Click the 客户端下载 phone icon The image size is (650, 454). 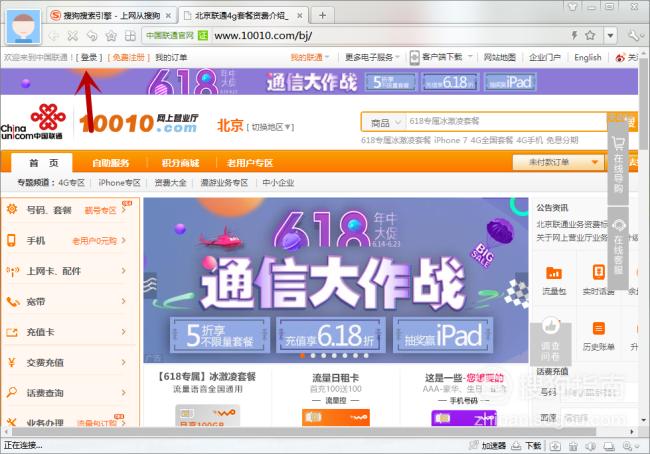pos(414,57)
